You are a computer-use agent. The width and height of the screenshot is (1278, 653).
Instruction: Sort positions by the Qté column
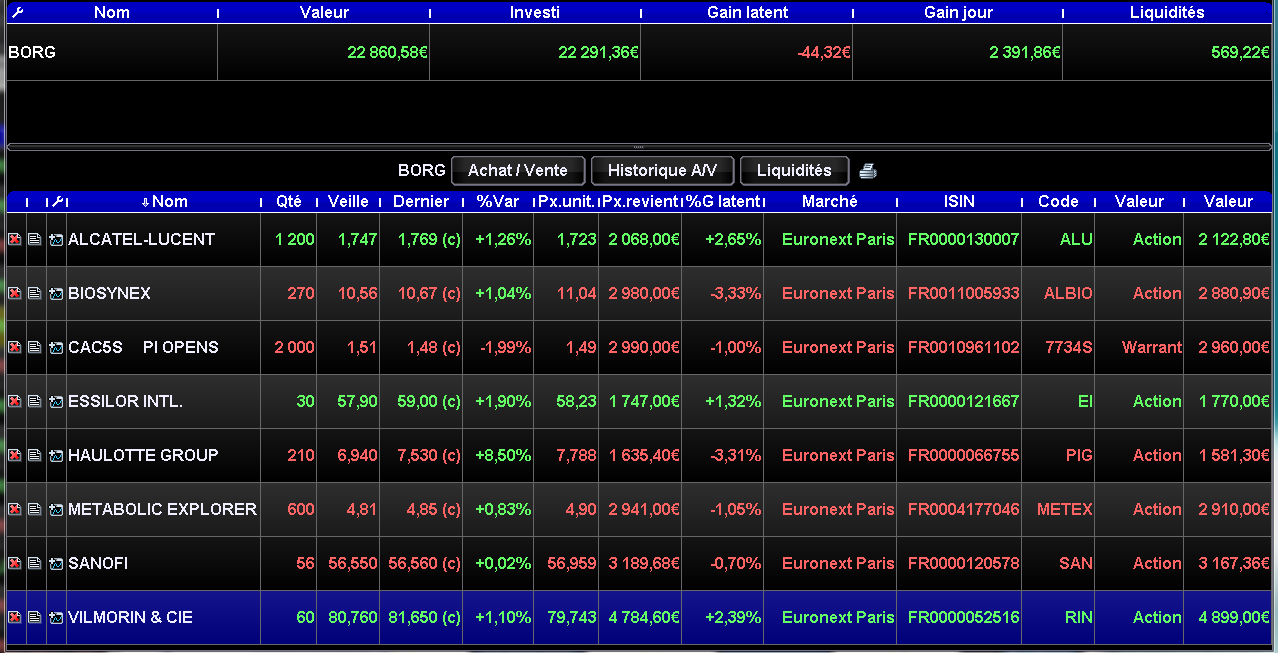289,202
